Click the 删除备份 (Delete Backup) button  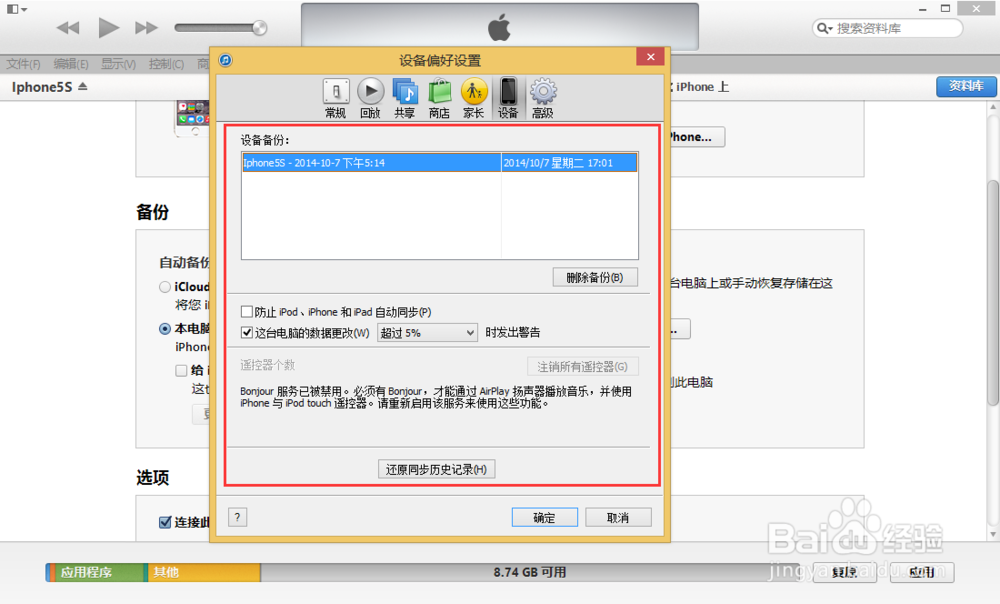(x=595, y=277)
